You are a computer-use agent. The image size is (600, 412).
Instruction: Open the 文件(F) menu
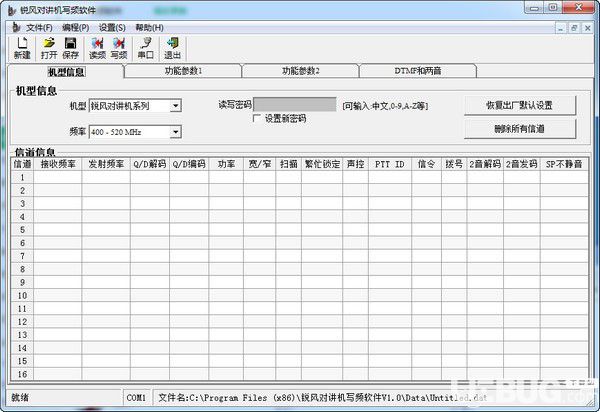tap(39, 28)
